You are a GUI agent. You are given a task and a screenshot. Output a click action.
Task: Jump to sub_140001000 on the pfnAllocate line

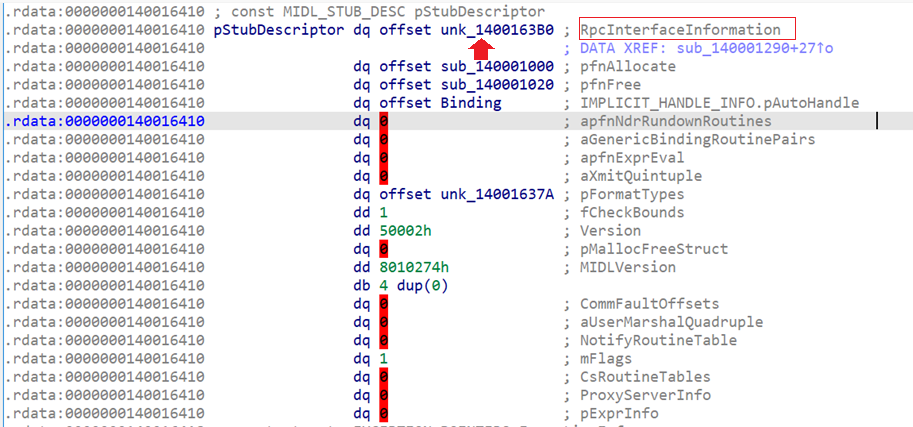496,66
